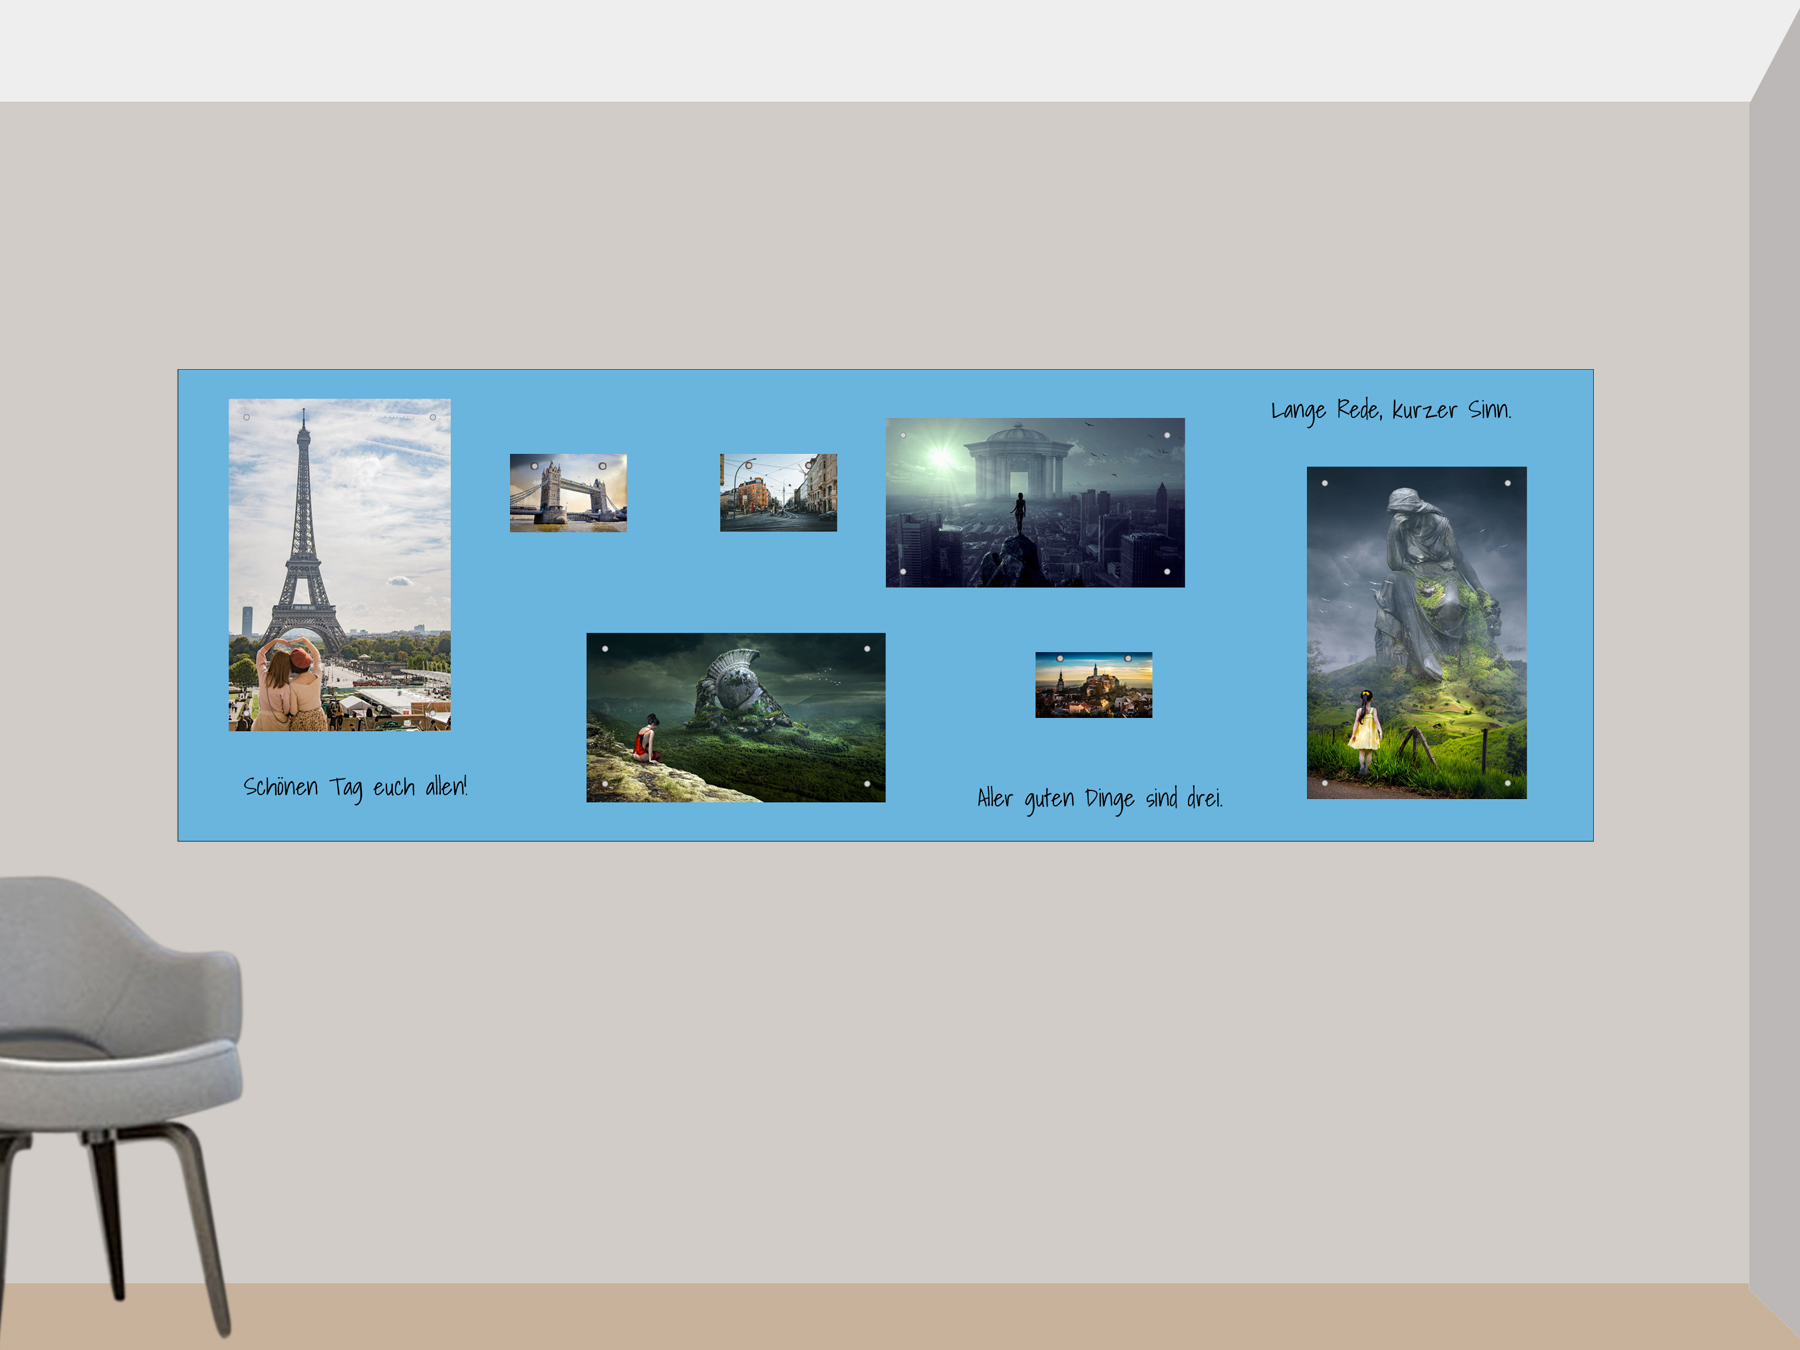Click the 'Aller guten Dinge sind drei.' text
Screen dimensions: 1800x1350
pos(1099,798)
